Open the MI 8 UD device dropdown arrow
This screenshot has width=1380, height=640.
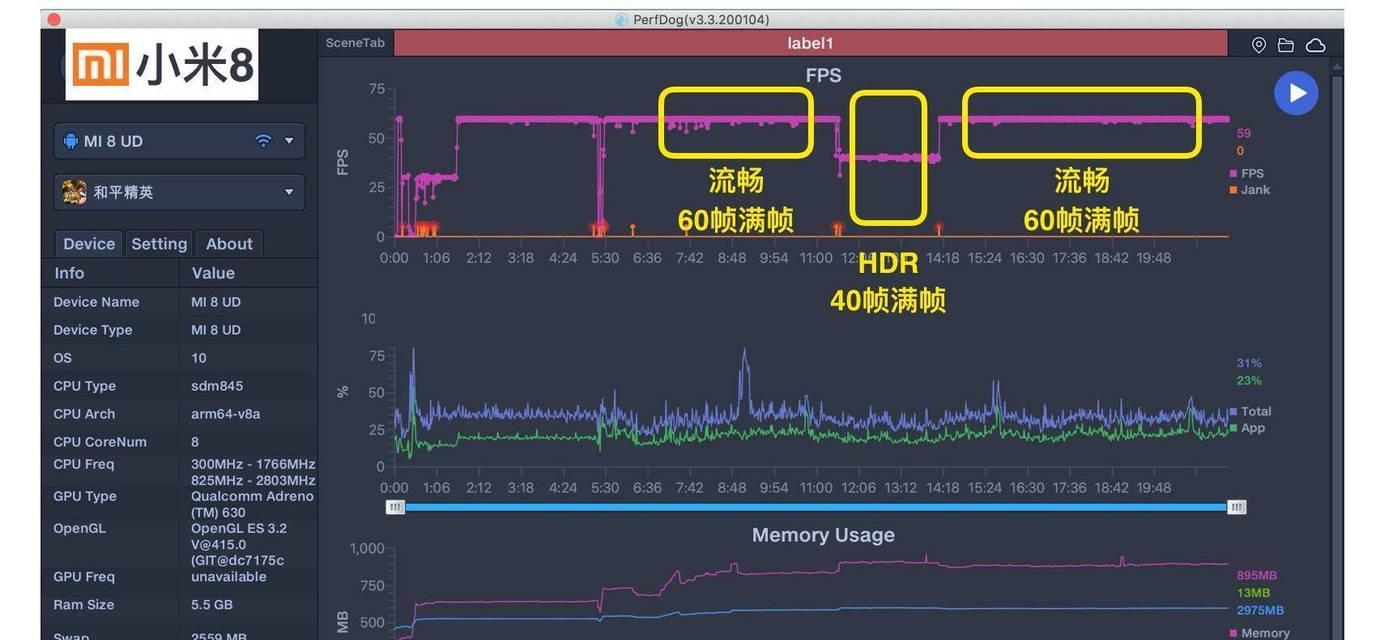(x=289, y=141)
